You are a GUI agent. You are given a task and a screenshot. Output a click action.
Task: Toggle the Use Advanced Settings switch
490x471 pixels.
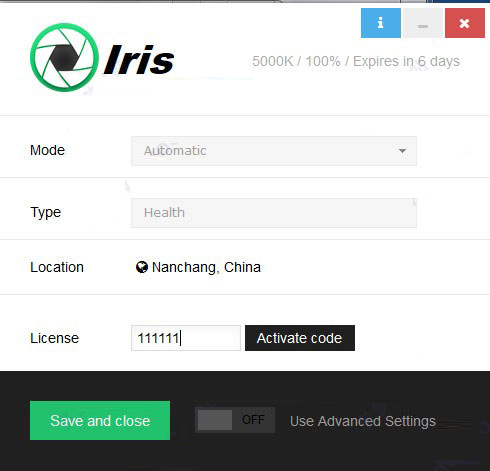pyautogui.click(x=235, y=420)
